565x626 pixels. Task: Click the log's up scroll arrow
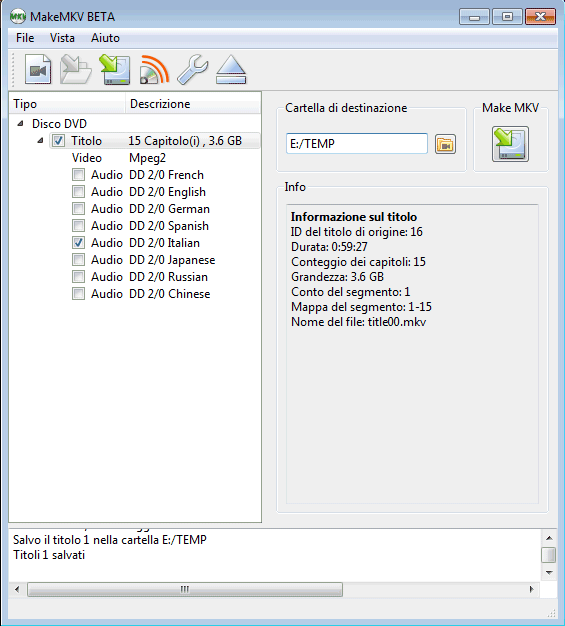pos(549,538)
